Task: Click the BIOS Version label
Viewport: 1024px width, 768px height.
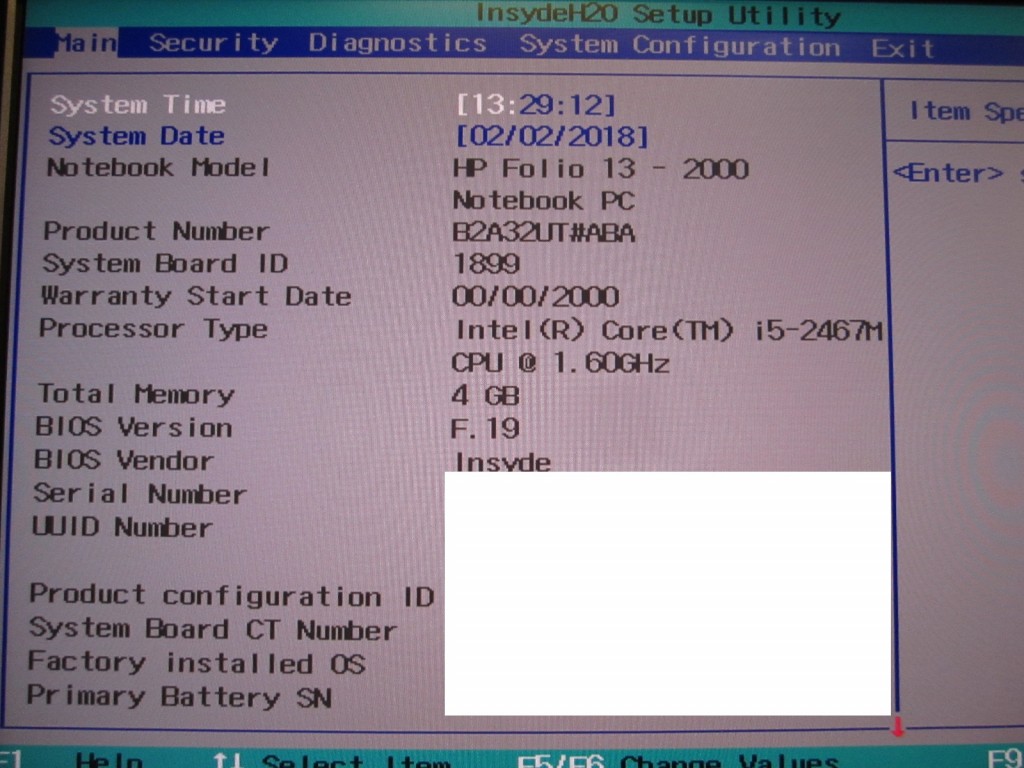Action: (134, 427)
